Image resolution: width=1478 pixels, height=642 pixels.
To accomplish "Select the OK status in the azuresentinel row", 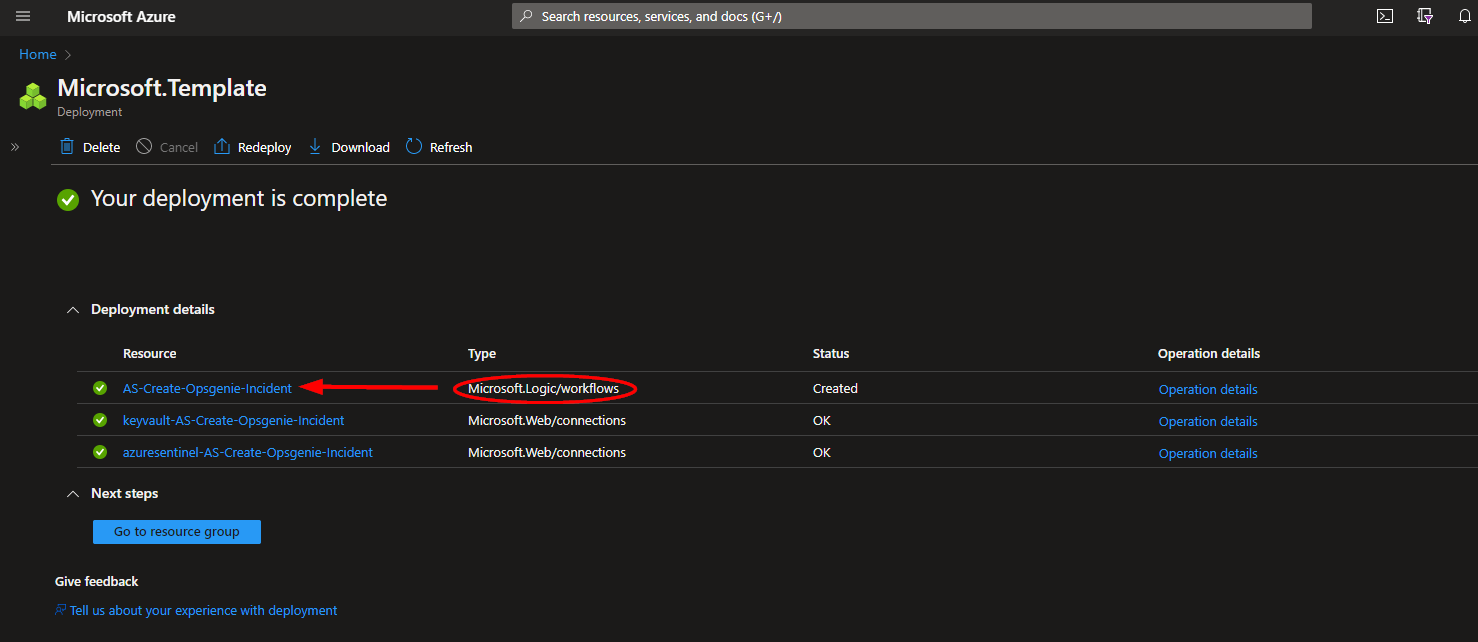I will tap(822, 453).
